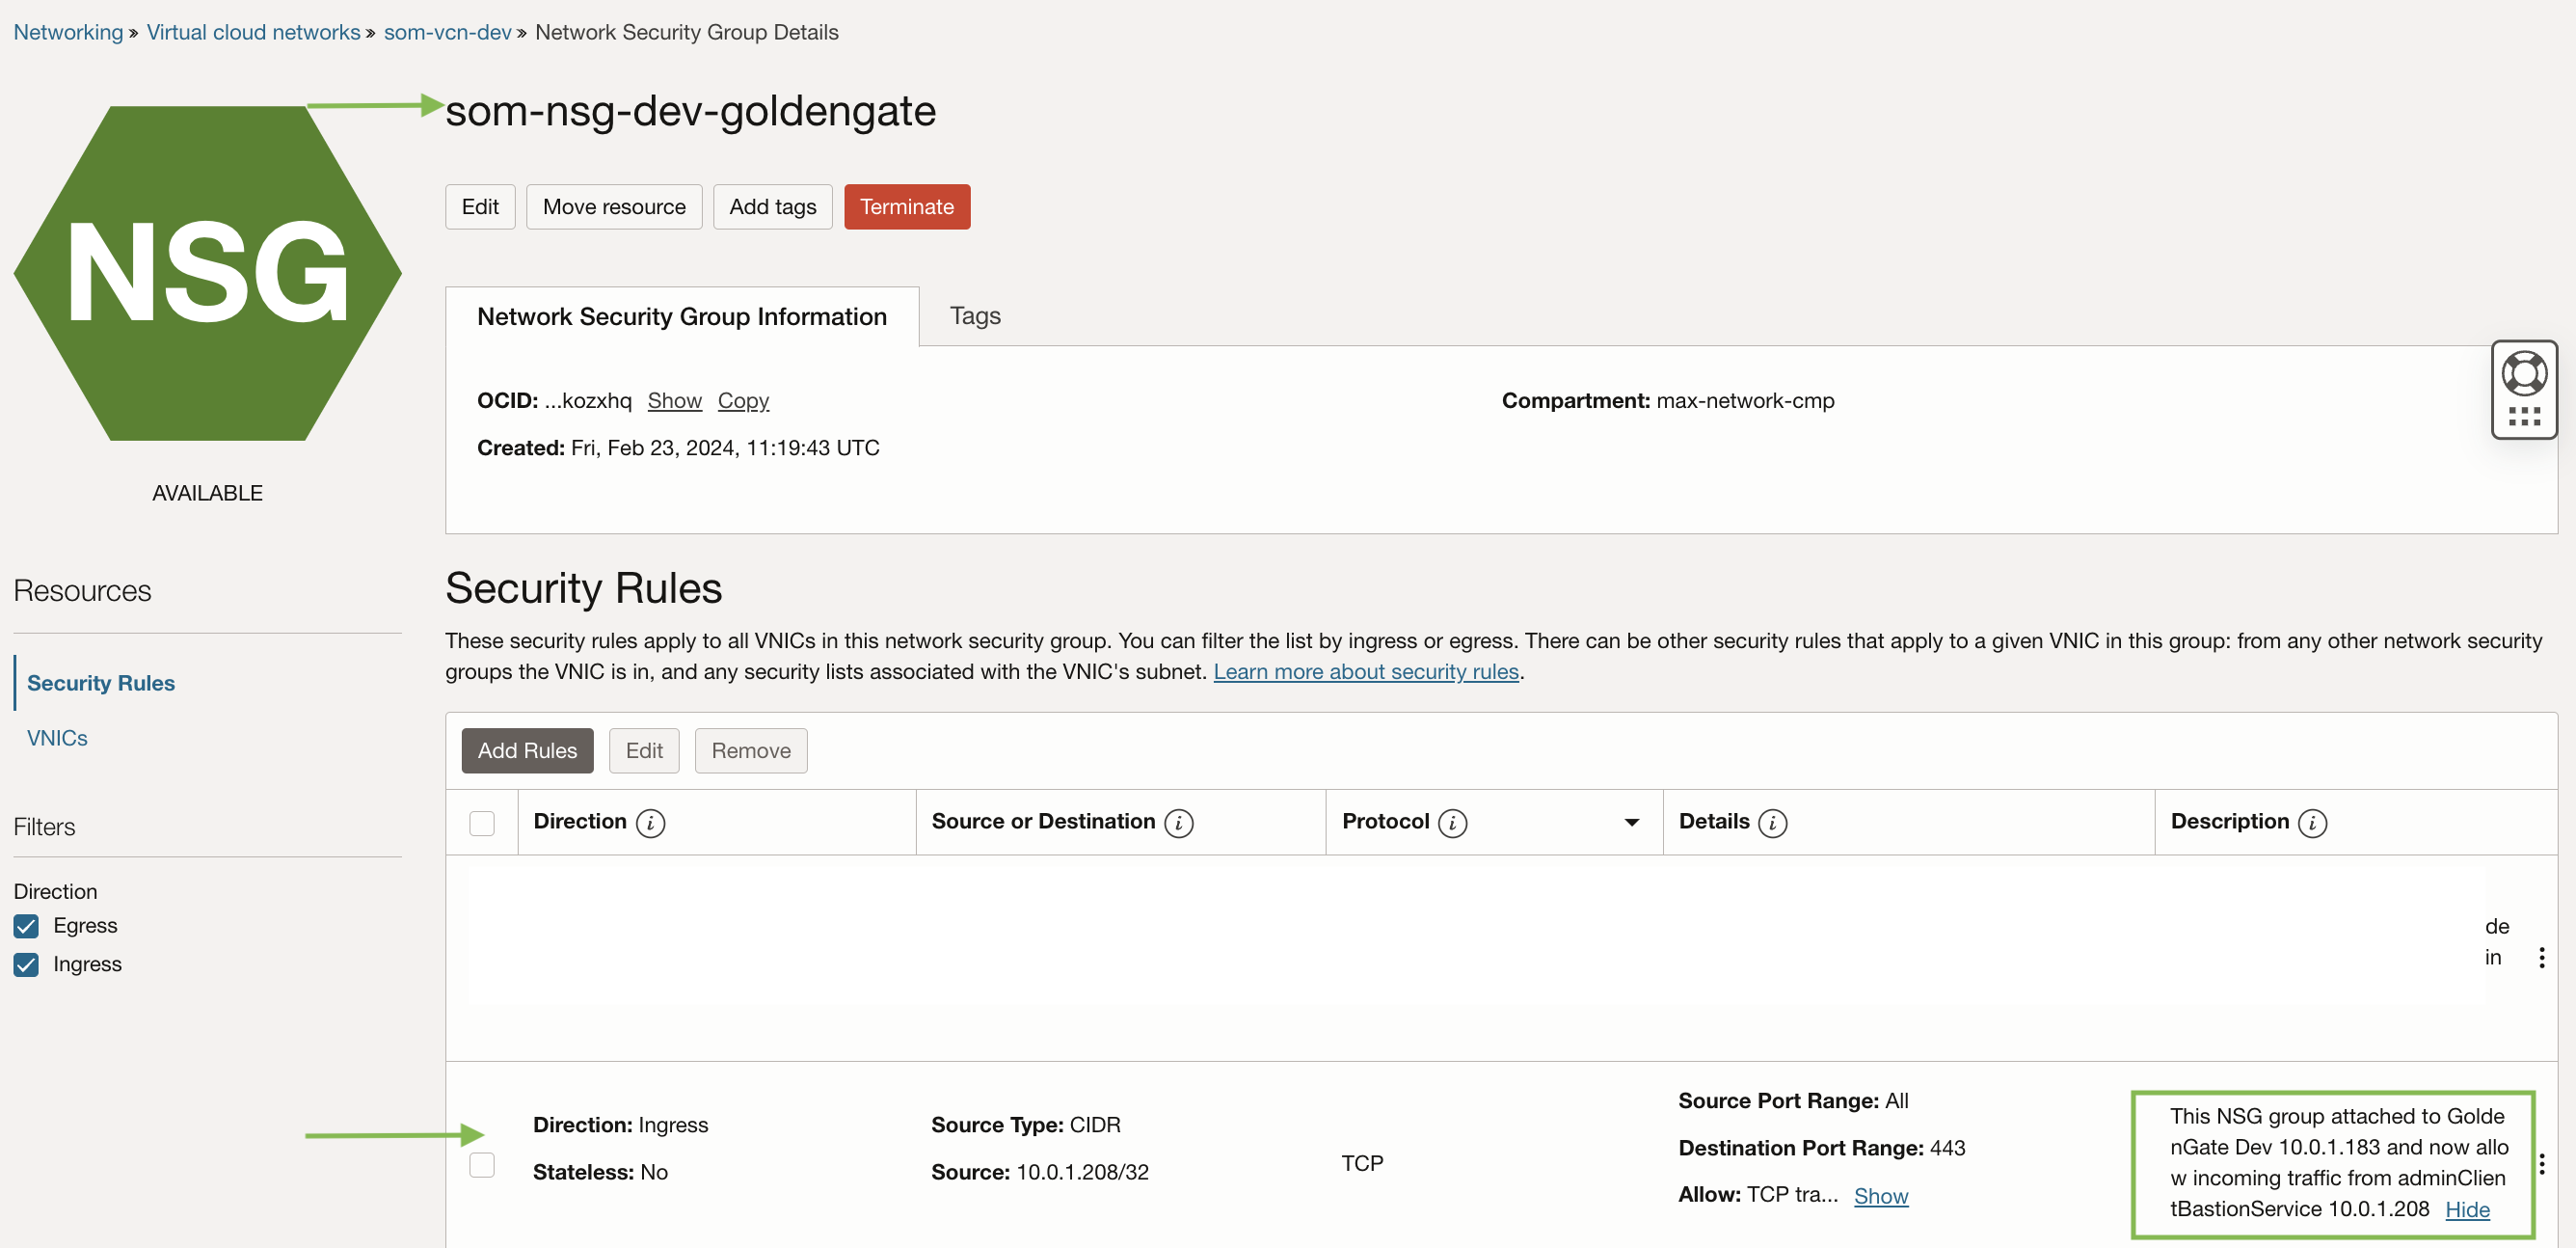Select the TCP ingress rule checkbox
Viewport: 2576px width, 1248px height.
click(x=482, y=1165)
